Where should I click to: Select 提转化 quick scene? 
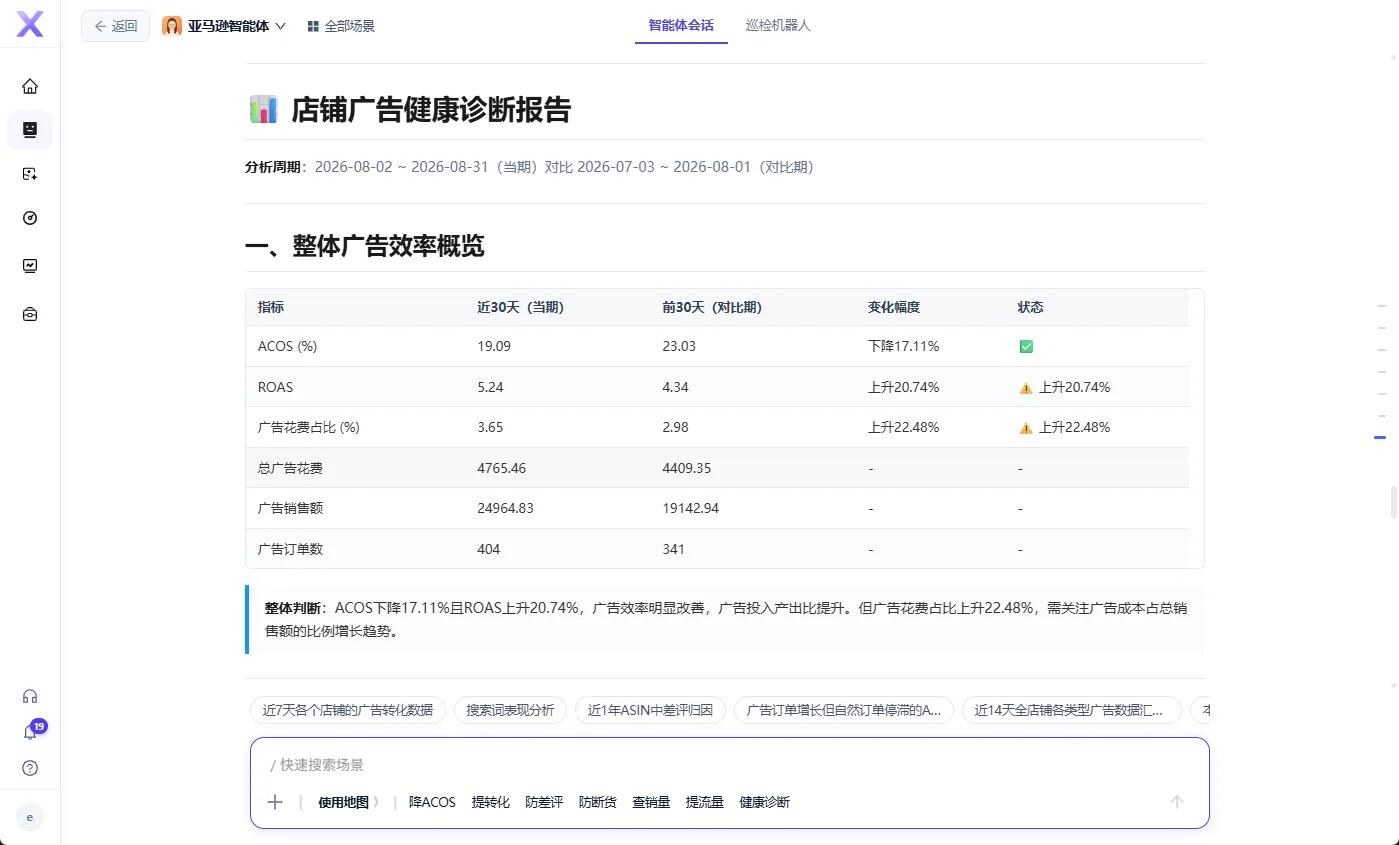[490, 802]
